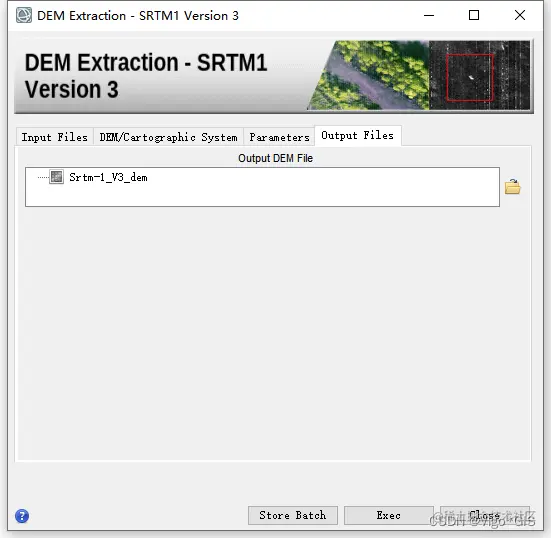Close the window with the X button
This screenshot has height=538, width=551.
click(x=520, y=15)
